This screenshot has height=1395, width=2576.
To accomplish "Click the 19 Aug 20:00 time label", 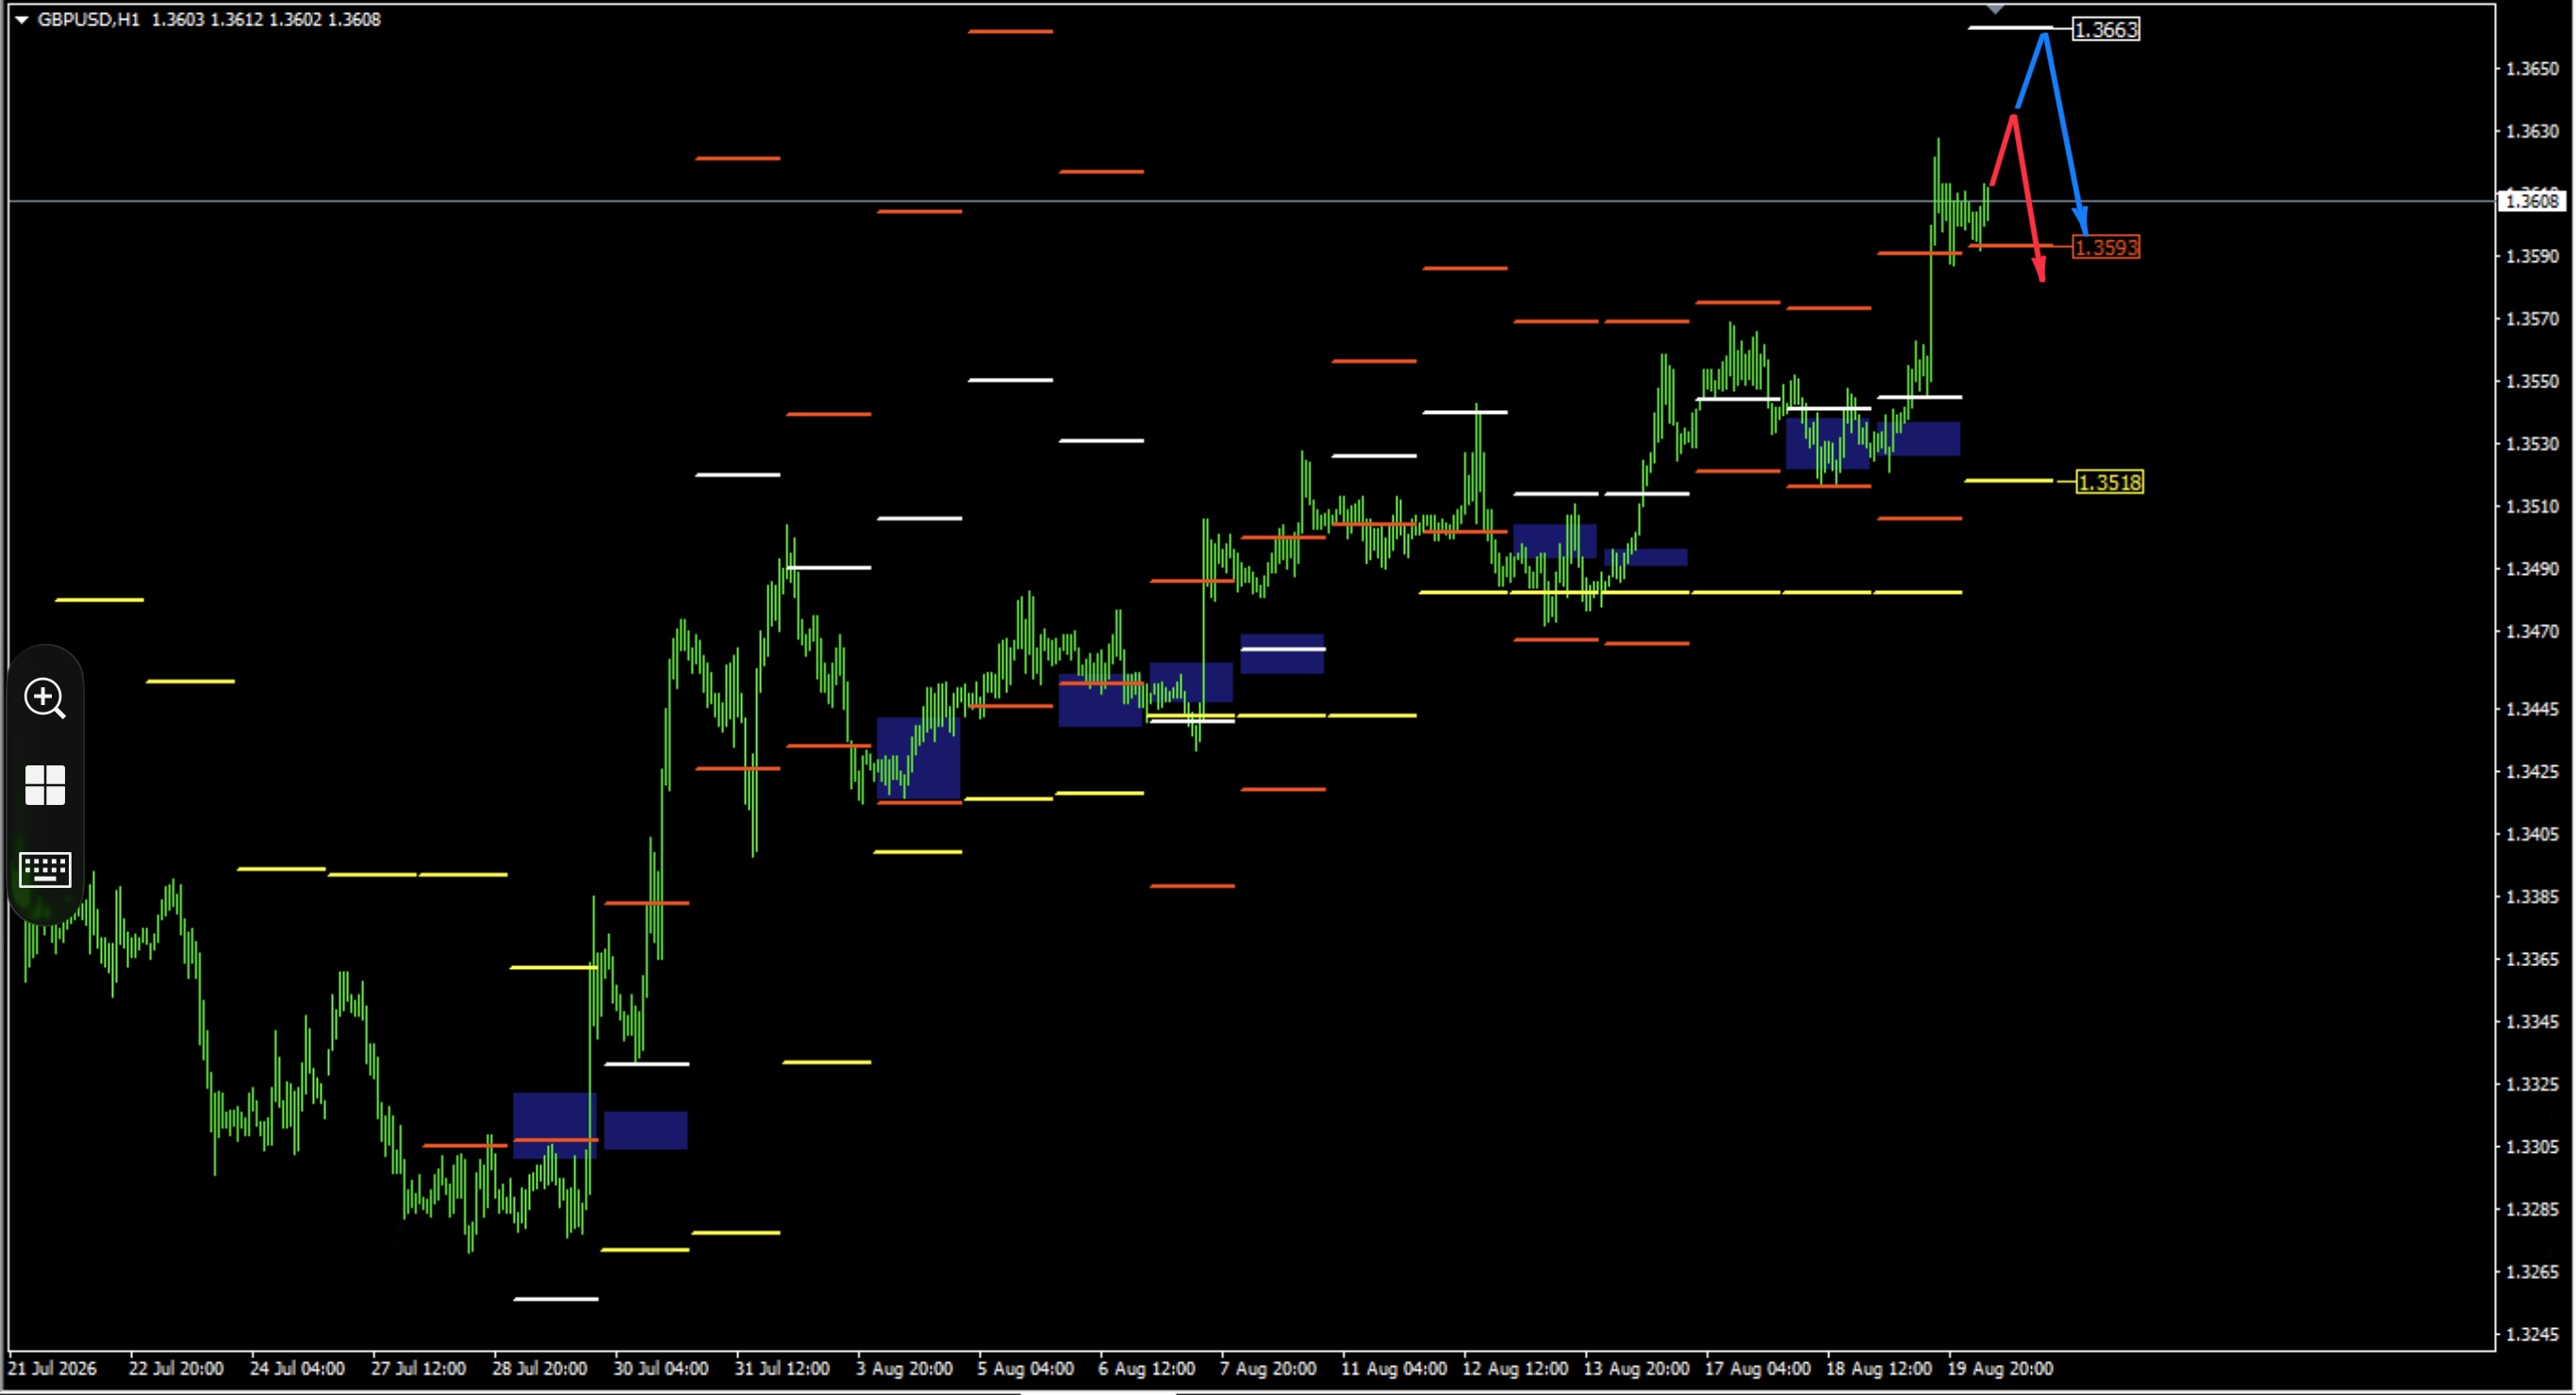I will point(1999,1368).
